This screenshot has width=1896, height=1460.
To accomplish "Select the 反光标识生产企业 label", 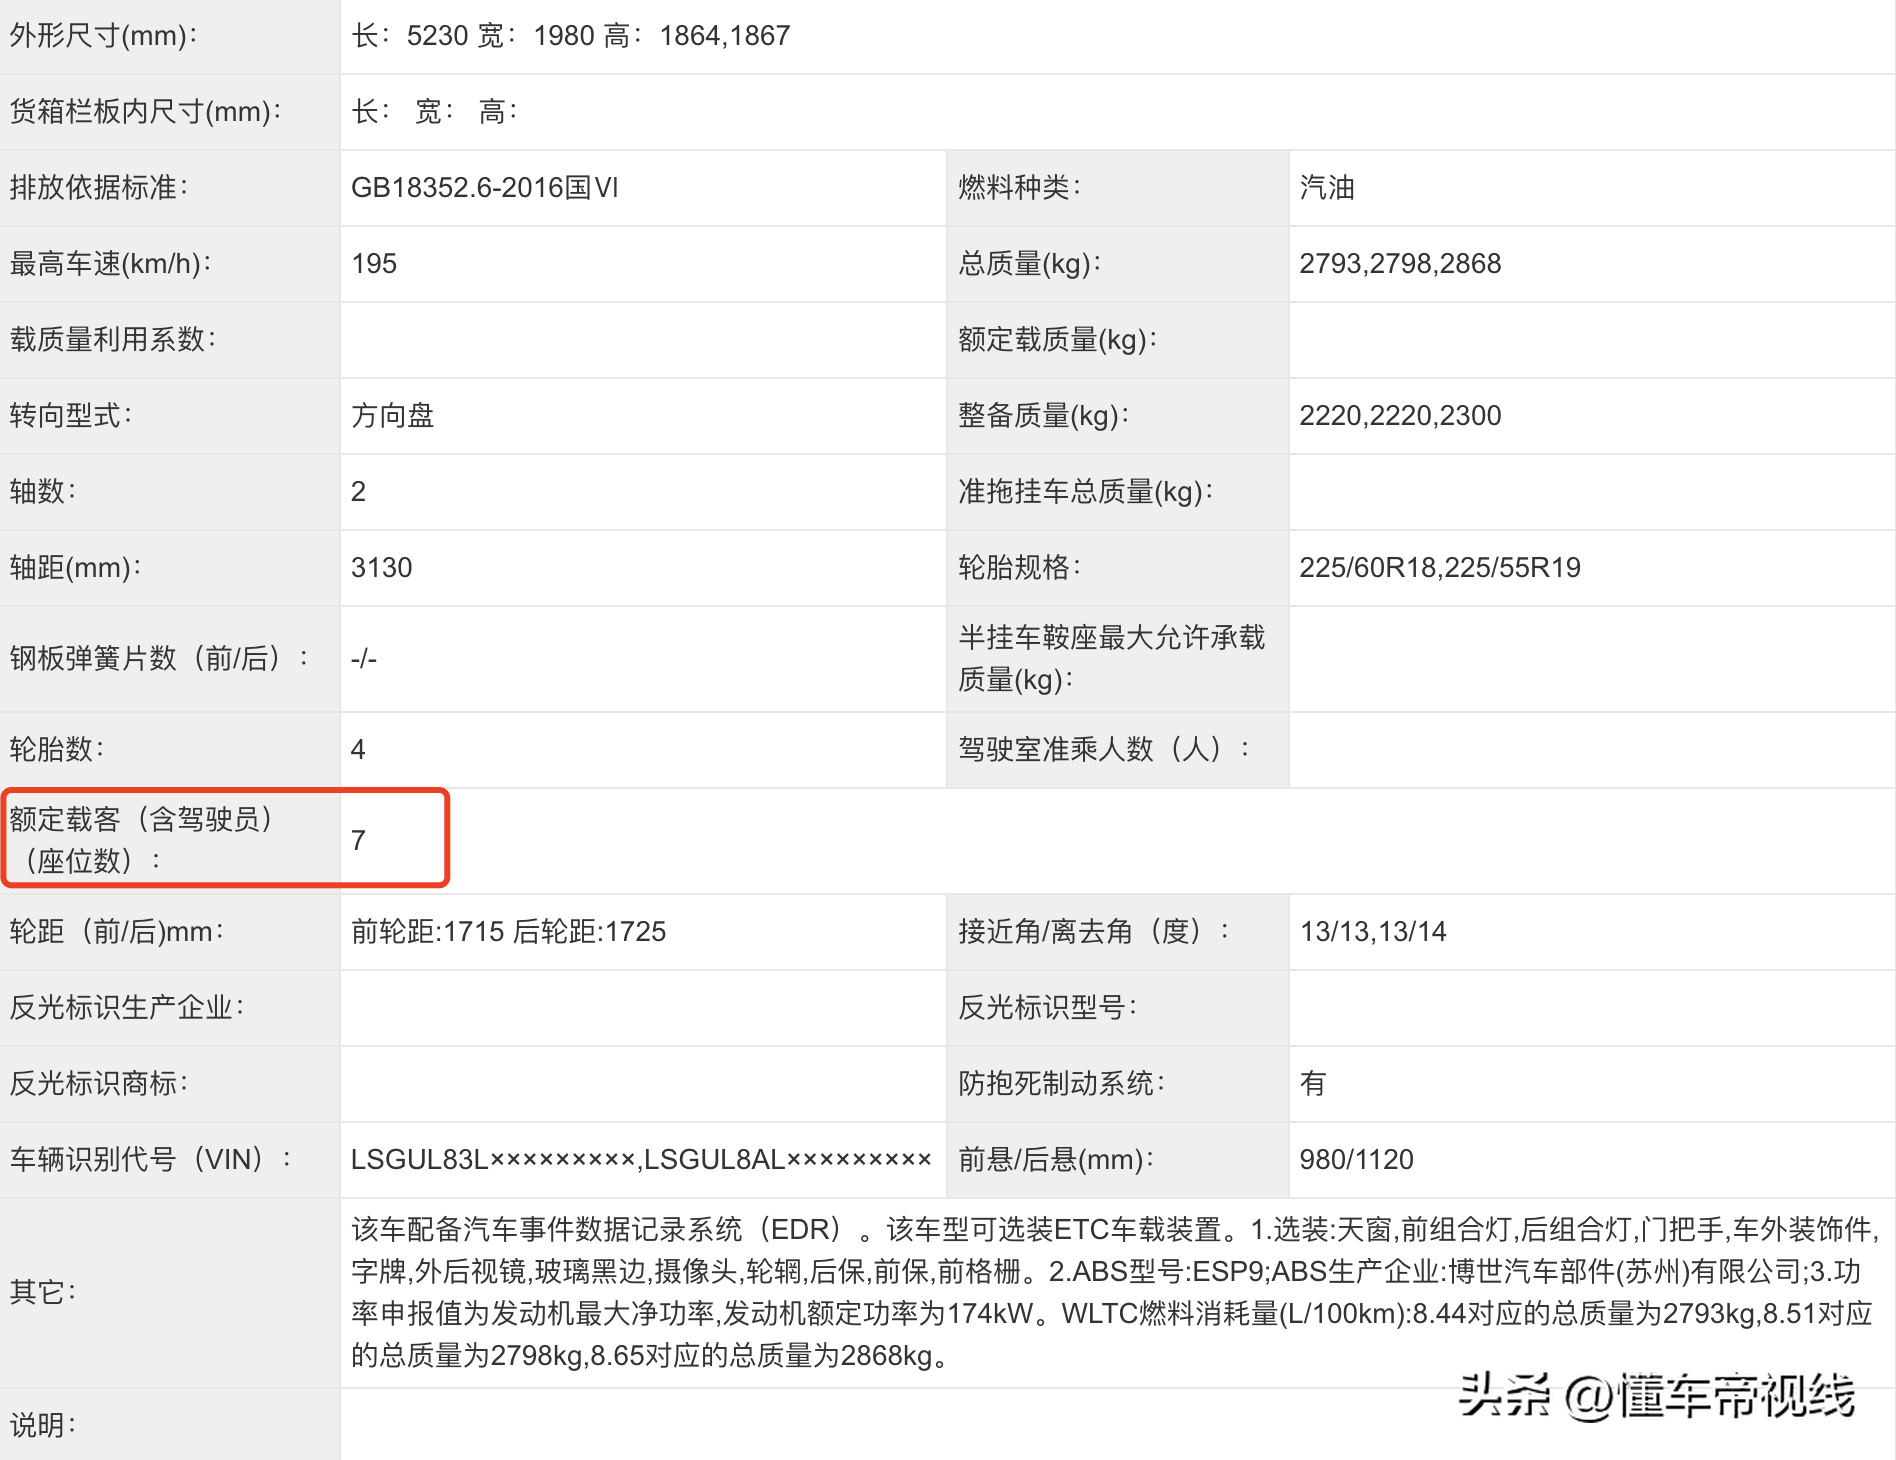I will tap(127, 1008).
